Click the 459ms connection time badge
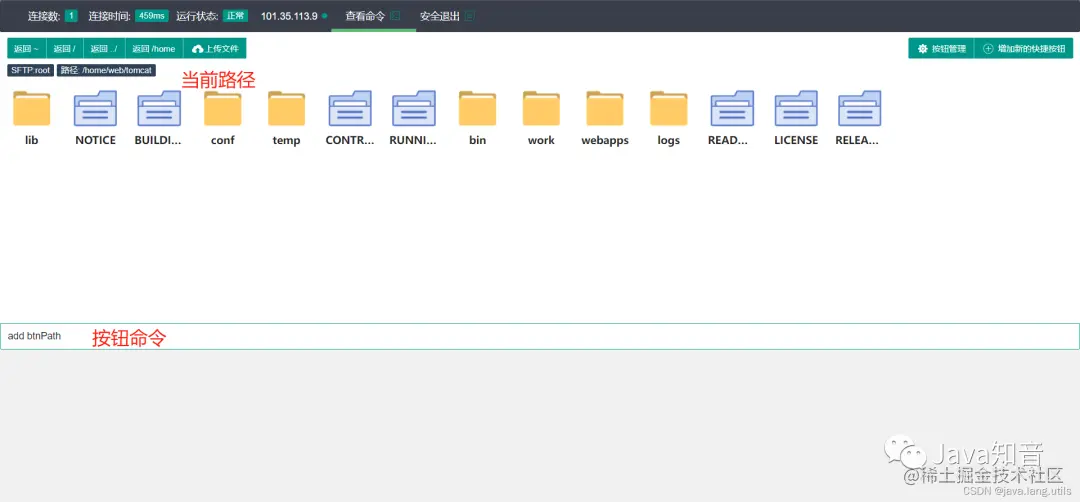Viewport: 1080px width, 502px height. tap(152, 16)
